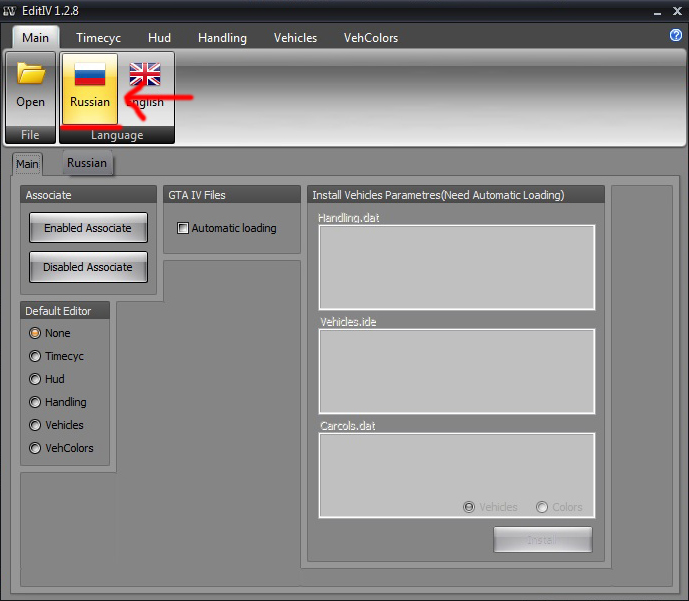Click the 'Language' ribbon group label
689x601 pixels.
click(x=117, y=135)
